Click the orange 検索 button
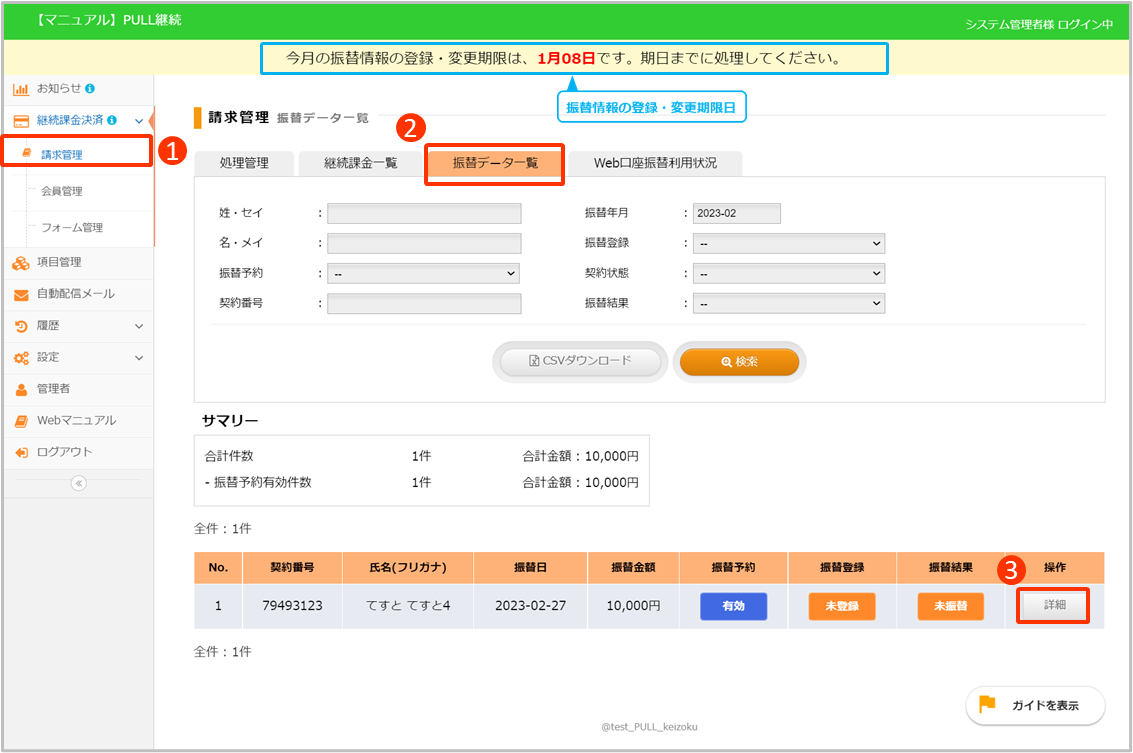 click(739, 362)
